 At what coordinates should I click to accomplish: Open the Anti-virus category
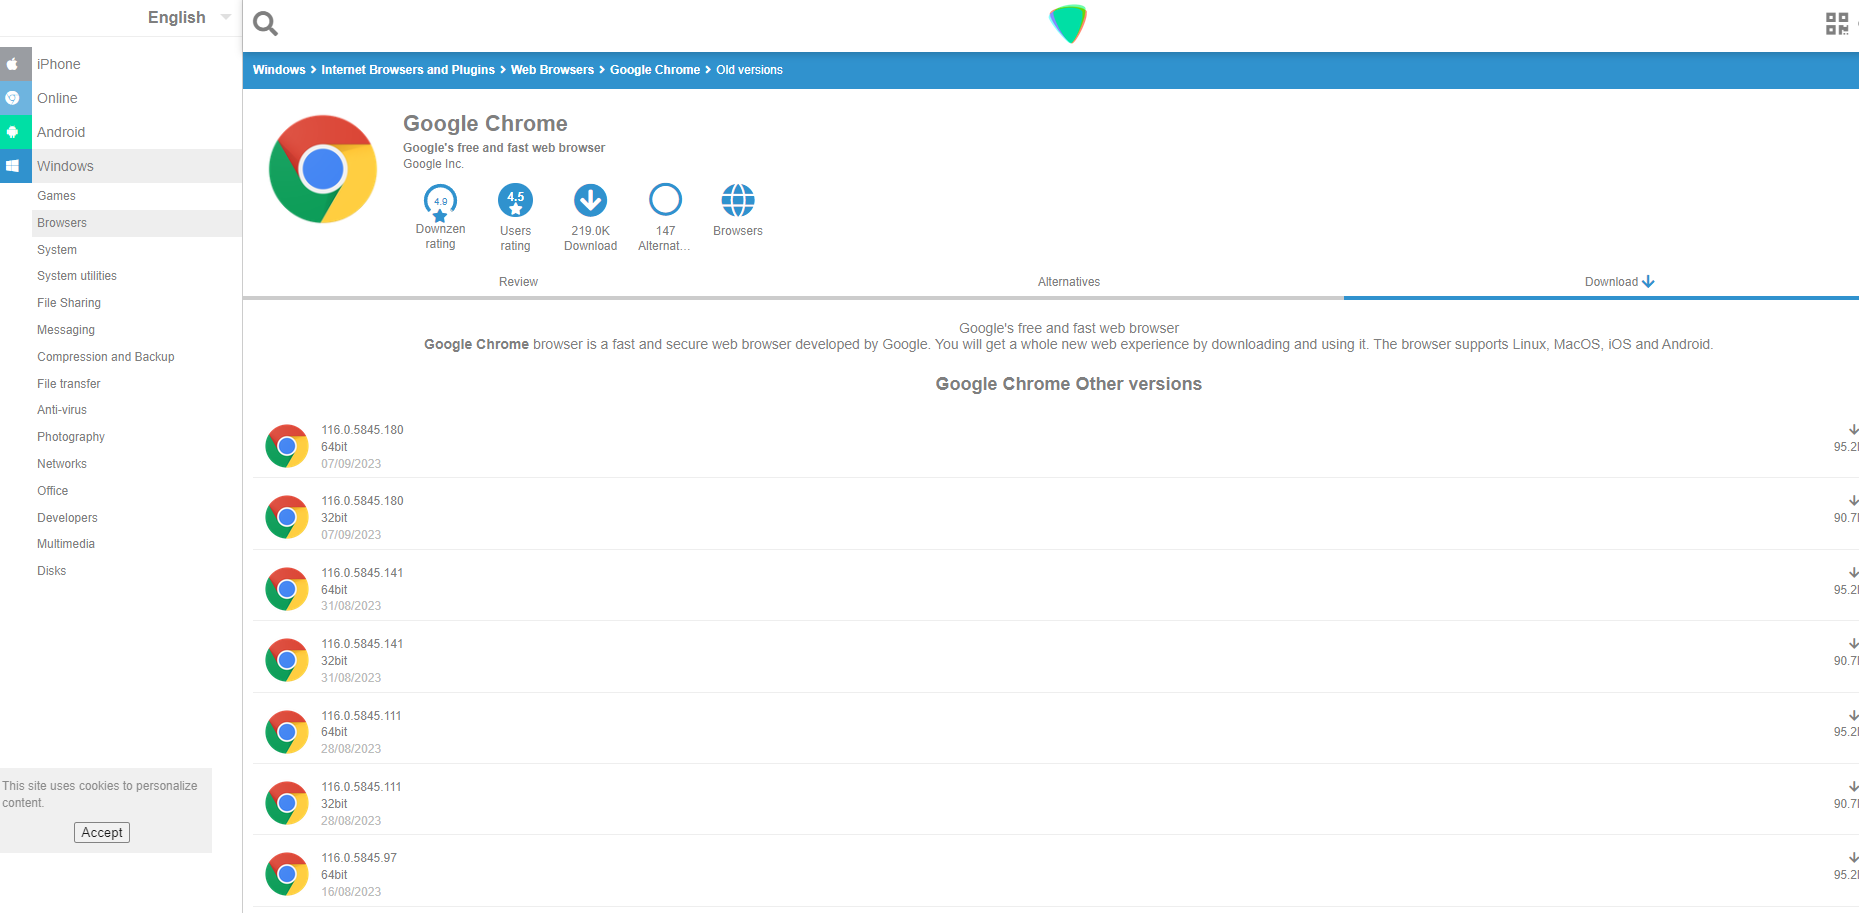point(62,410)
